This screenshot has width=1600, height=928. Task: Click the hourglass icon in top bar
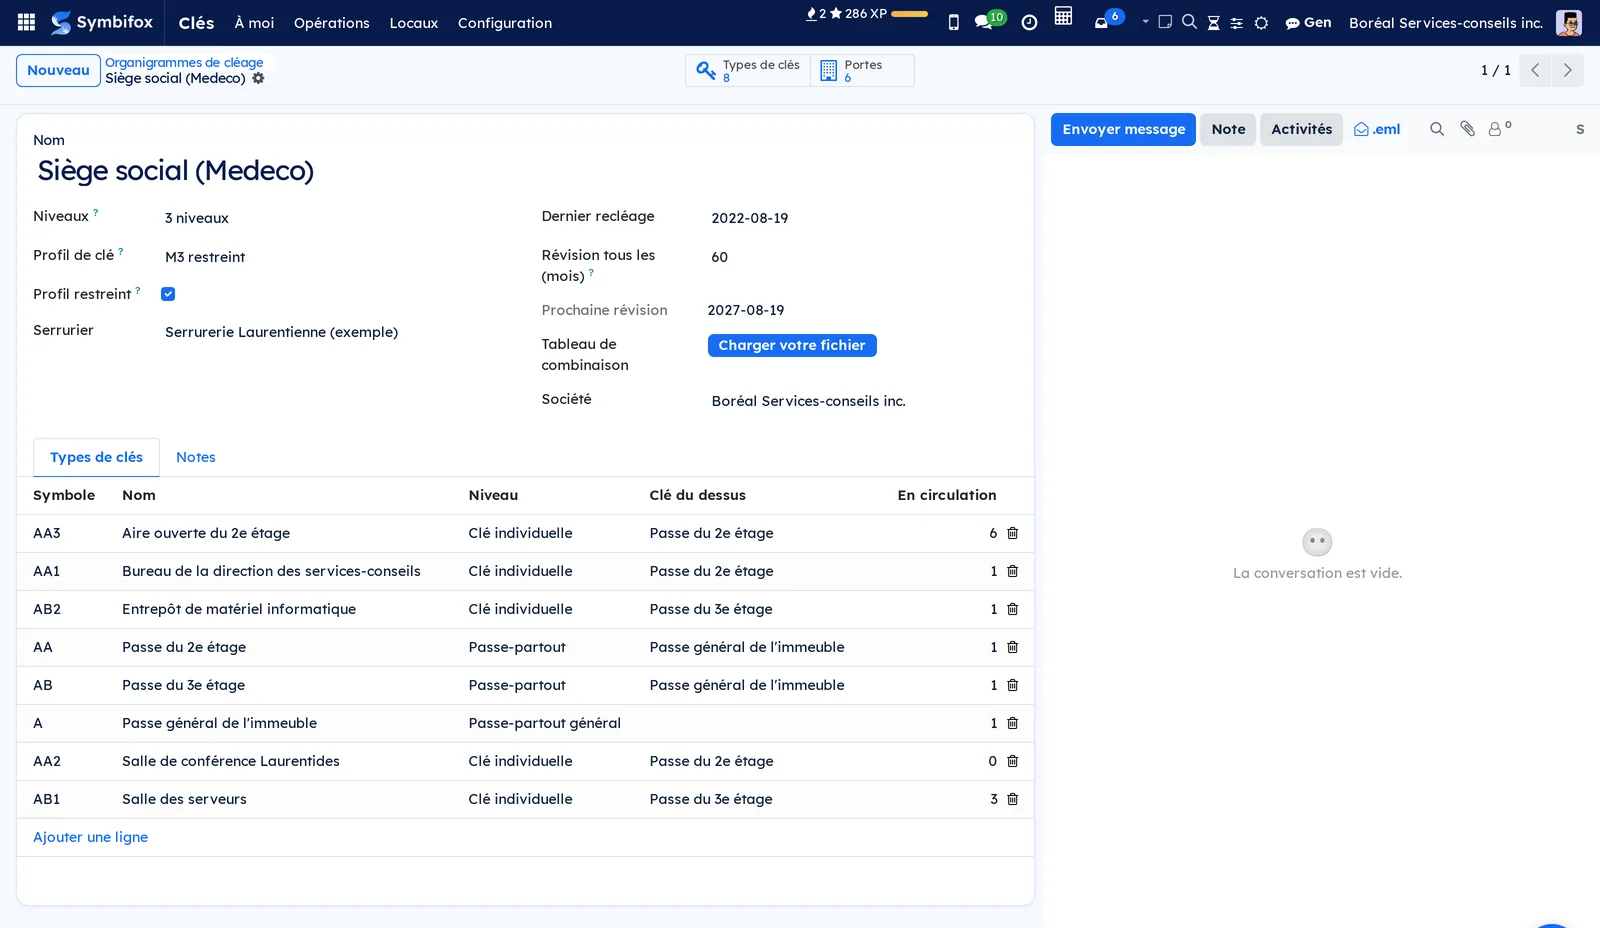tap(1213, 22)
